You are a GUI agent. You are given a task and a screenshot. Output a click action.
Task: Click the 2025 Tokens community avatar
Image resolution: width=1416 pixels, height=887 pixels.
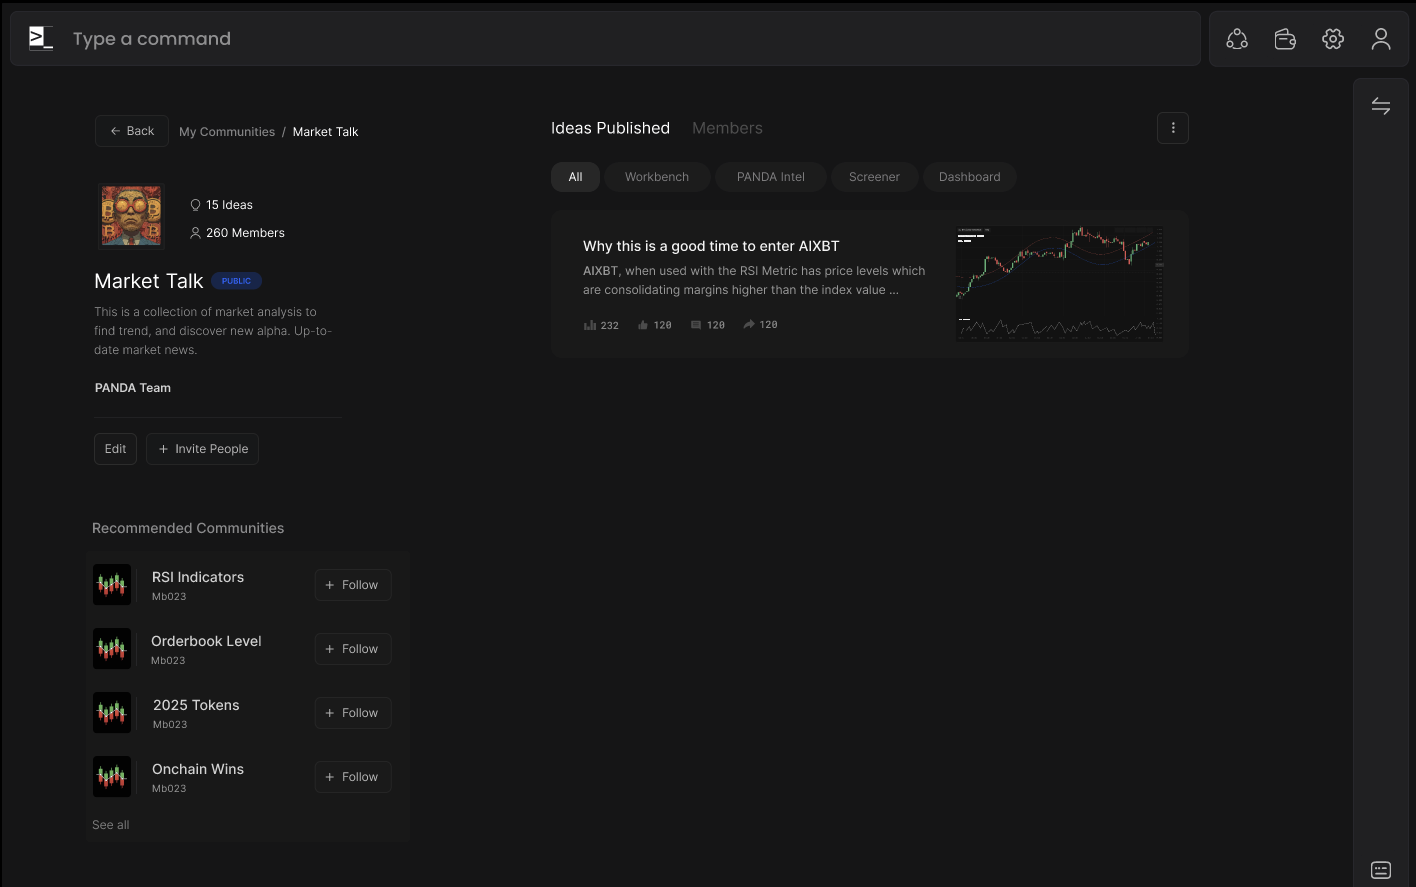(x=112, y=713)
